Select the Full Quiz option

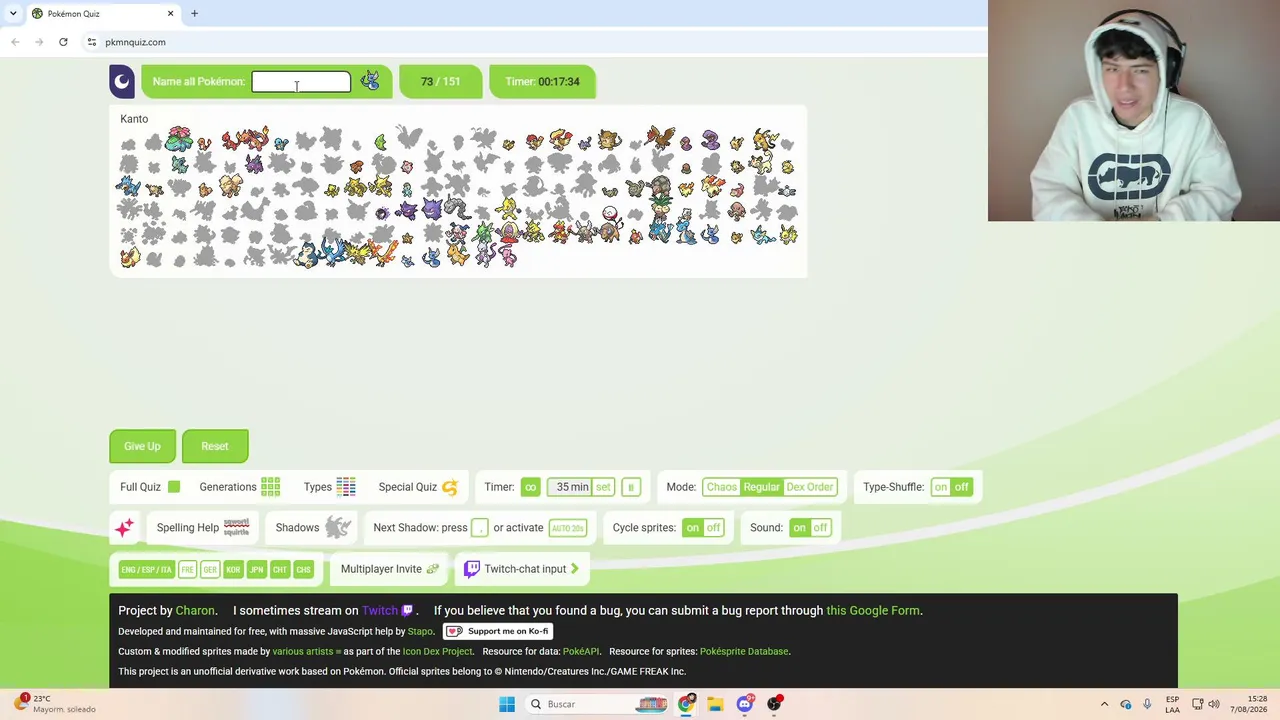(150, 487)
